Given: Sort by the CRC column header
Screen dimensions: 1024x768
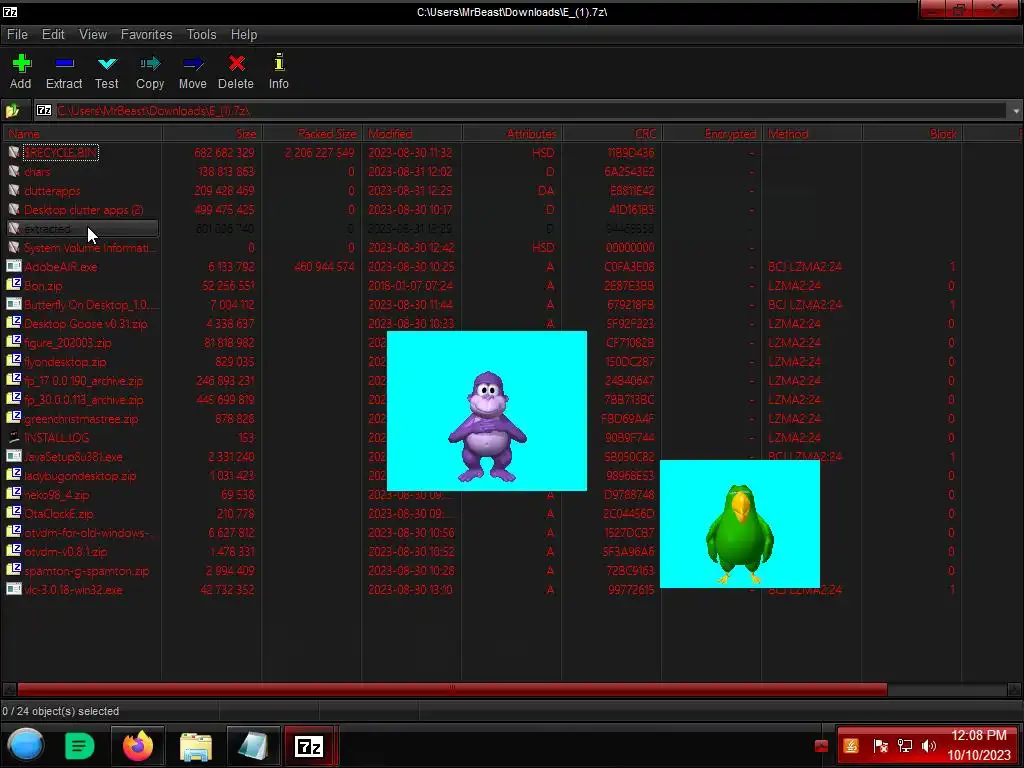Looking at the screenshot, I should tap(612, 134).
